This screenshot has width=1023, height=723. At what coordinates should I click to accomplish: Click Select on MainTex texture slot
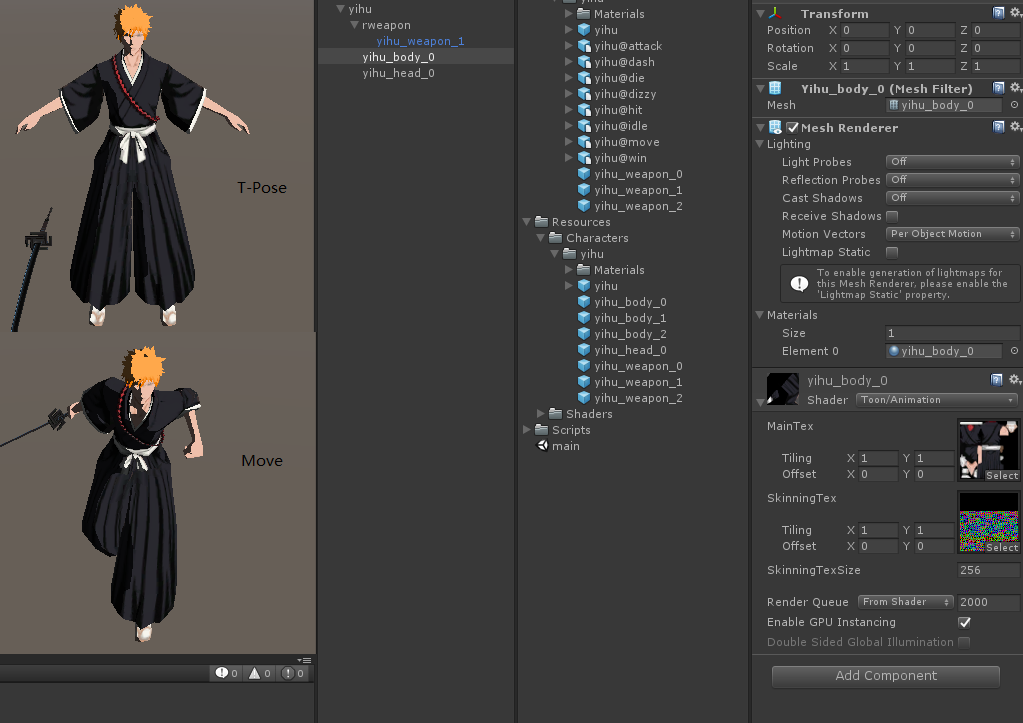[x=1002, y=476]
